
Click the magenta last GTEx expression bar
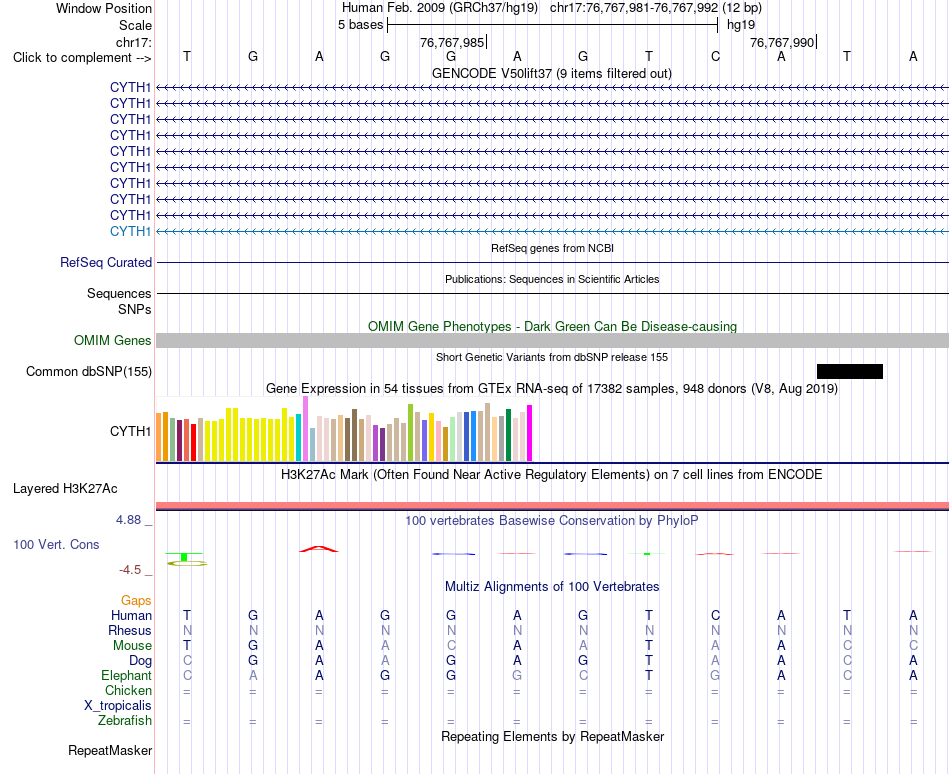530,433
